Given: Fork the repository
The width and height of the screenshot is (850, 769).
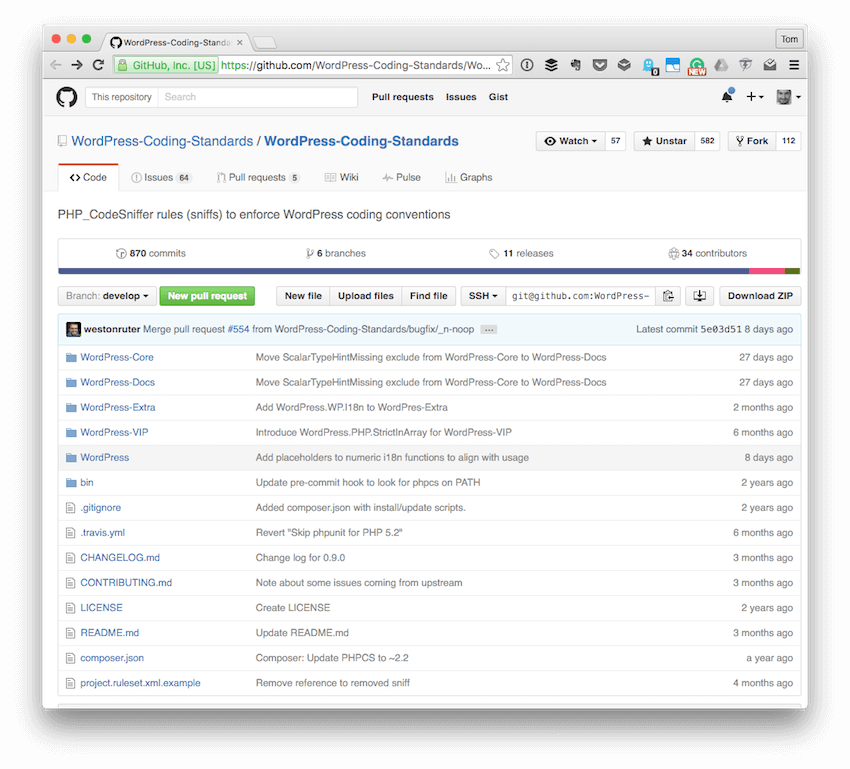Looking at the screenshot, I should 752,141.
